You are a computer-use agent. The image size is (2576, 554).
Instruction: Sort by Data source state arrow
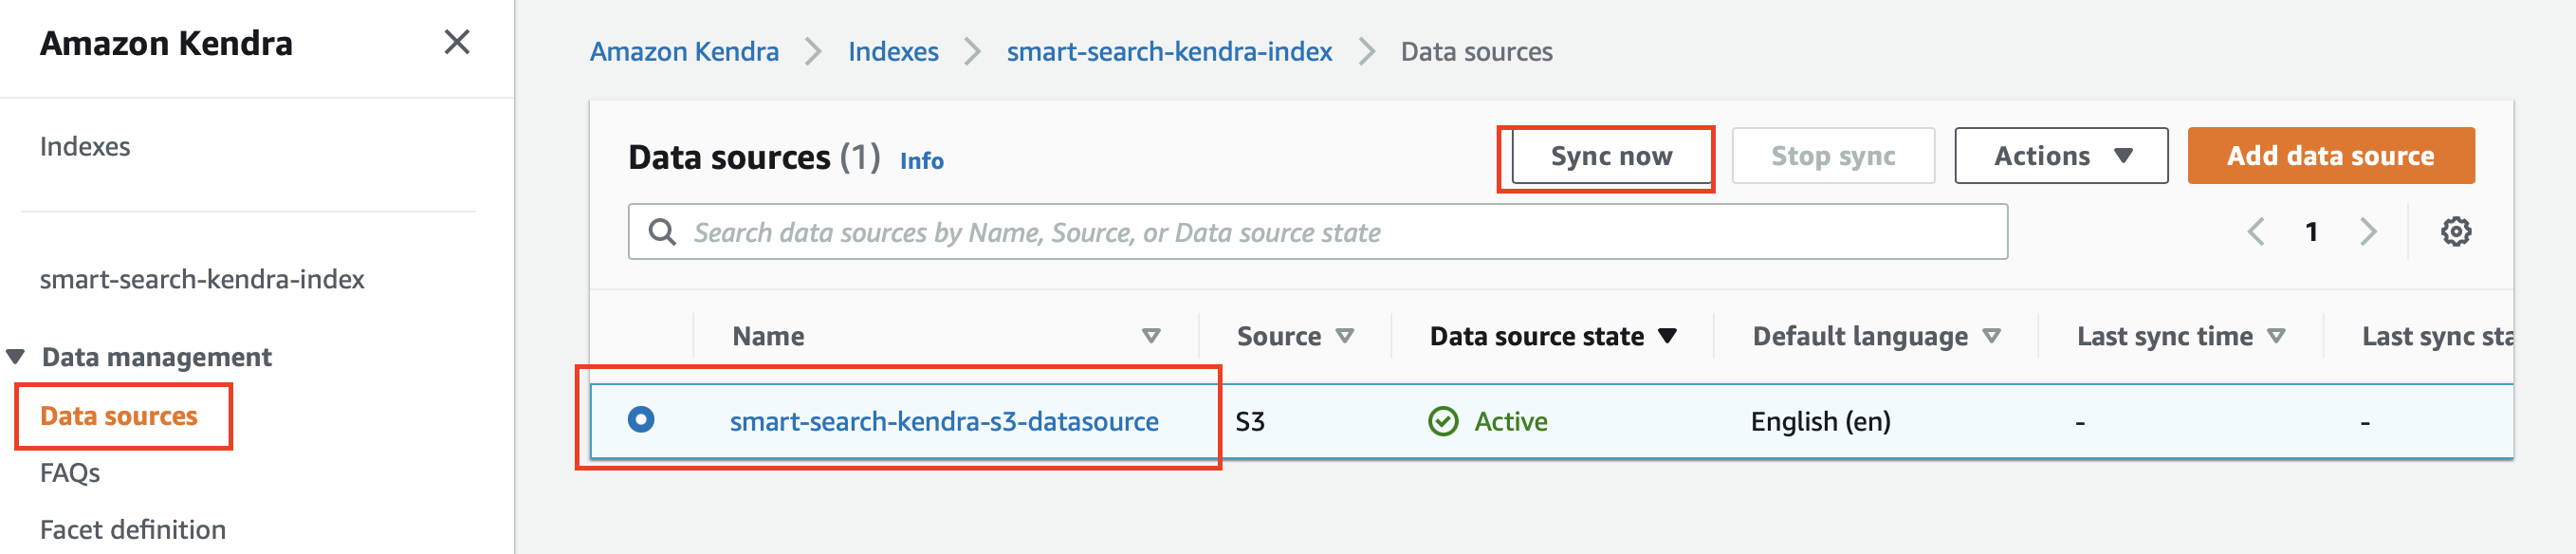click(x=1667, y=336)
